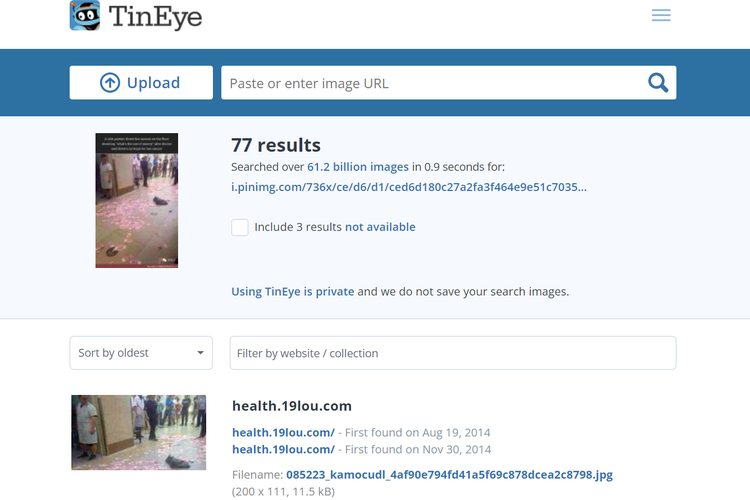Click the bold health.19lou.com result heading
Screen dimensions: 750x500
[x=291, y=406]
